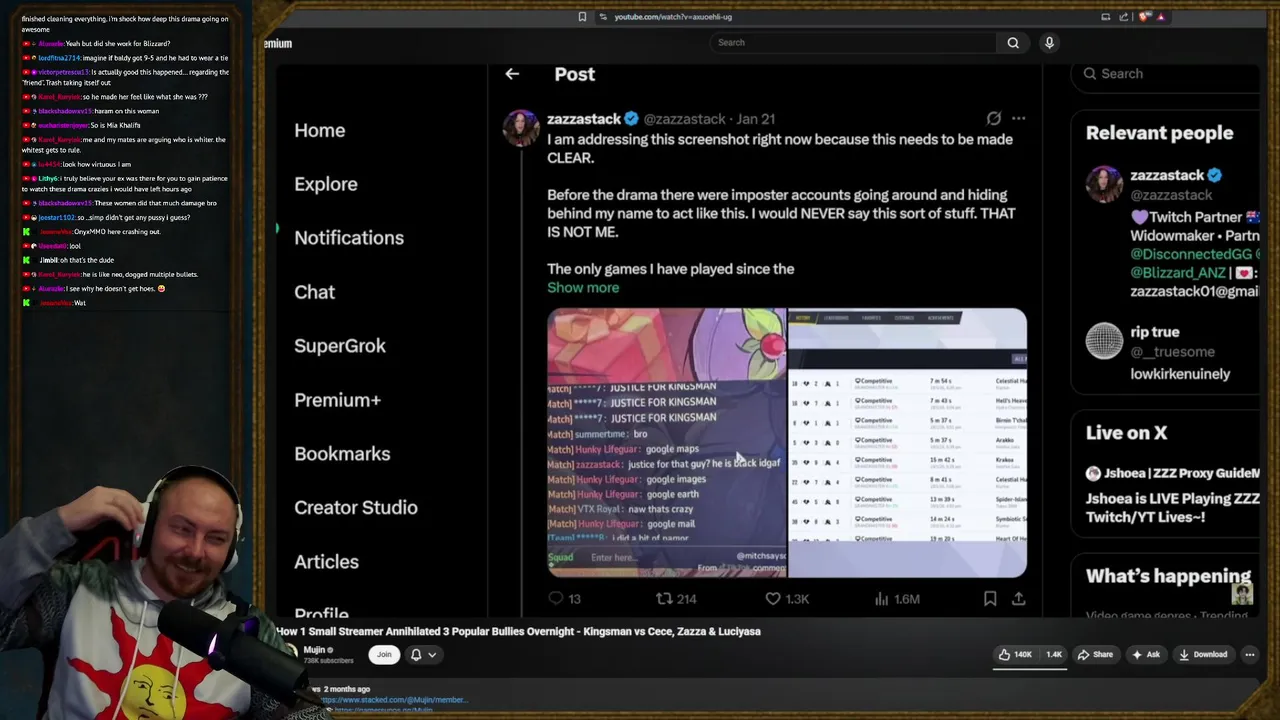The height and width of the screenshot is (720, 1280).
Task: Click the magnifier icon in X search box
Action: pos(1090,73)
